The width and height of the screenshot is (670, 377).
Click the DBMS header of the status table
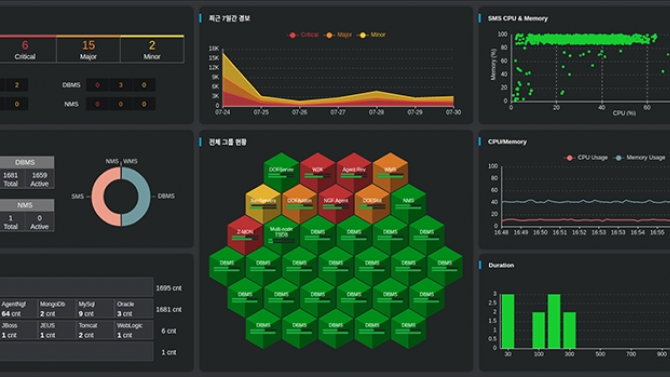pyautogui.click(x=25, y=162)
